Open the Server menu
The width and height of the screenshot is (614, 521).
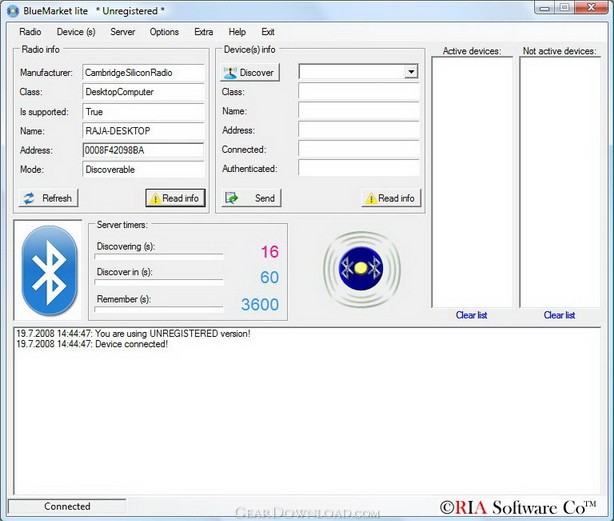(x=123, y=32)
